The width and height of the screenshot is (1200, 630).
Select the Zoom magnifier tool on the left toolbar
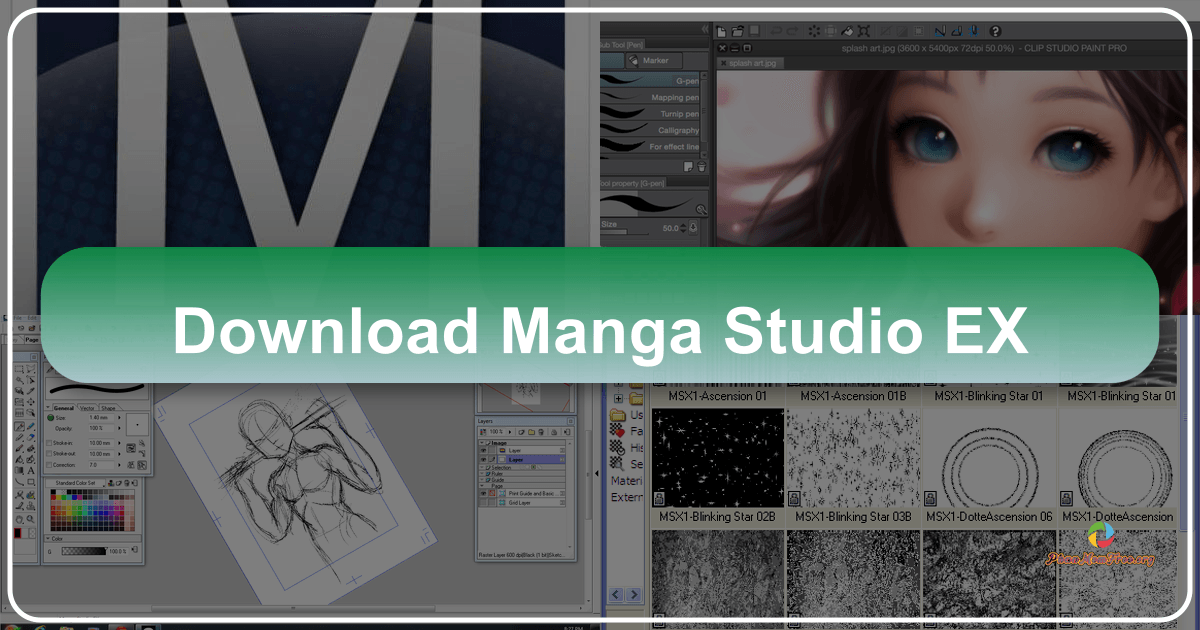pos(28,516)
